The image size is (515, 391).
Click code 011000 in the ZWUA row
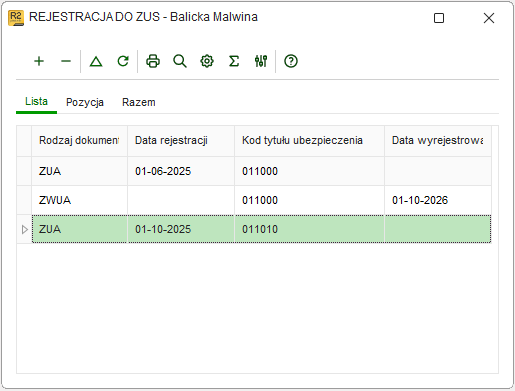coord(309,200)
